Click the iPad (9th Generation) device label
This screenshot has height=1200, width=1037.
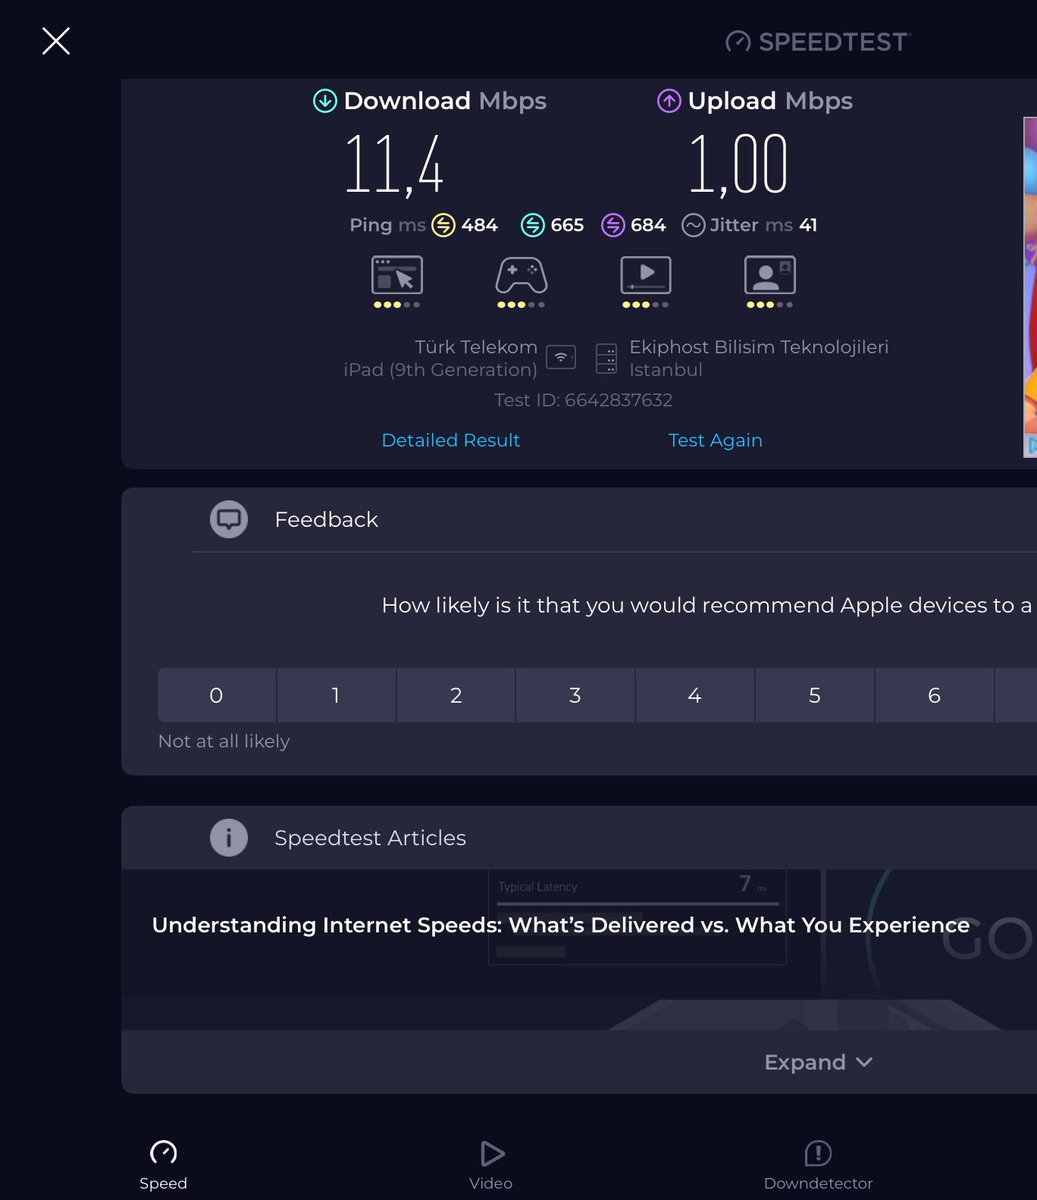point(440,370)
